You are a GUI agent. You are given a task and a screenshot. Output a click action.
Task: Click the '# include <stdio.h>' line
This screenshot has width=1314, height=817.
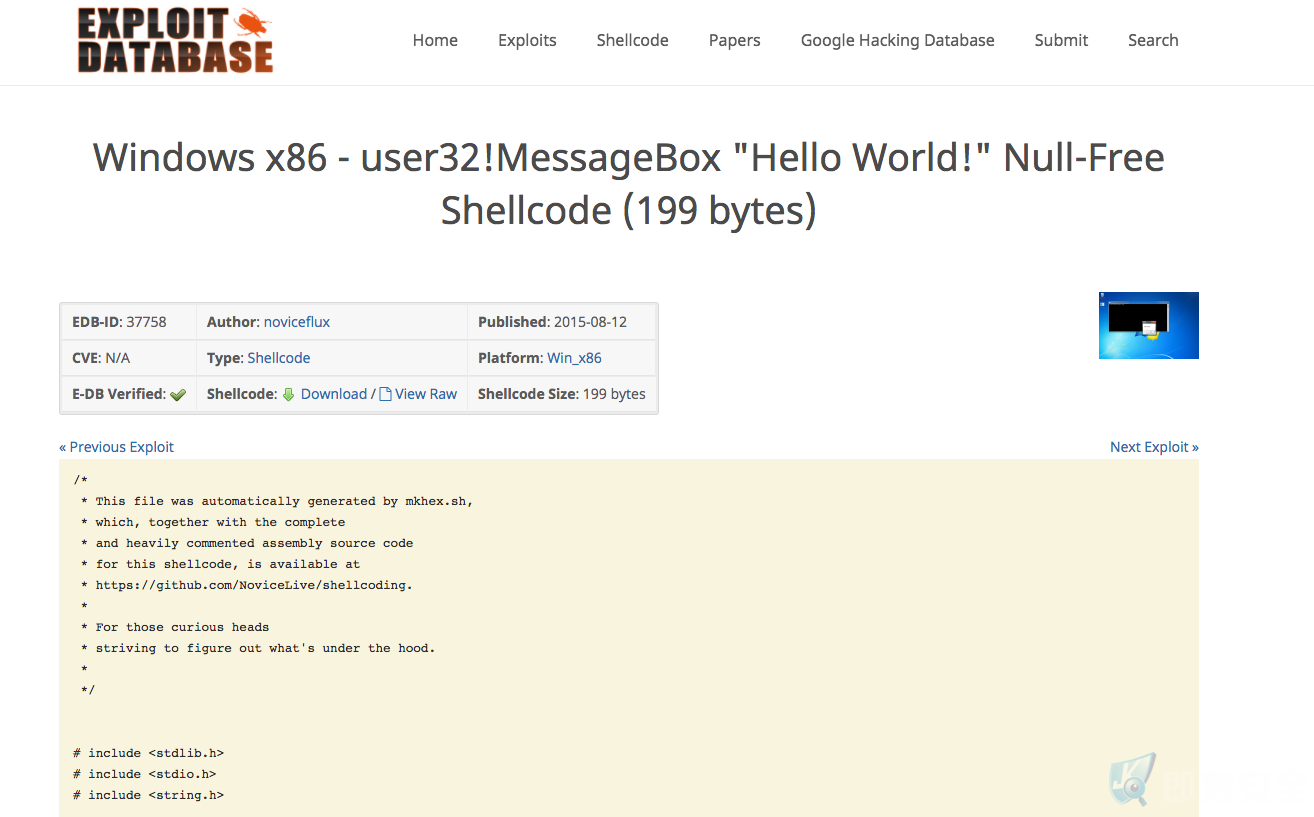point(144,774)
